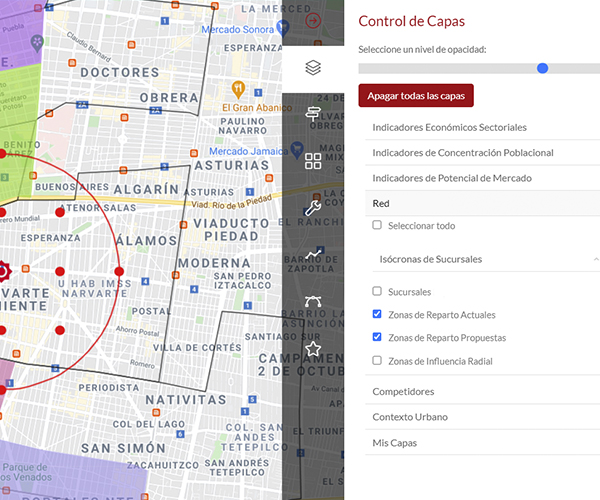The width and height of the screenshot is (600, 500).
Task: Open the layers stack icon tab
Action: click(x=313, y=68)
